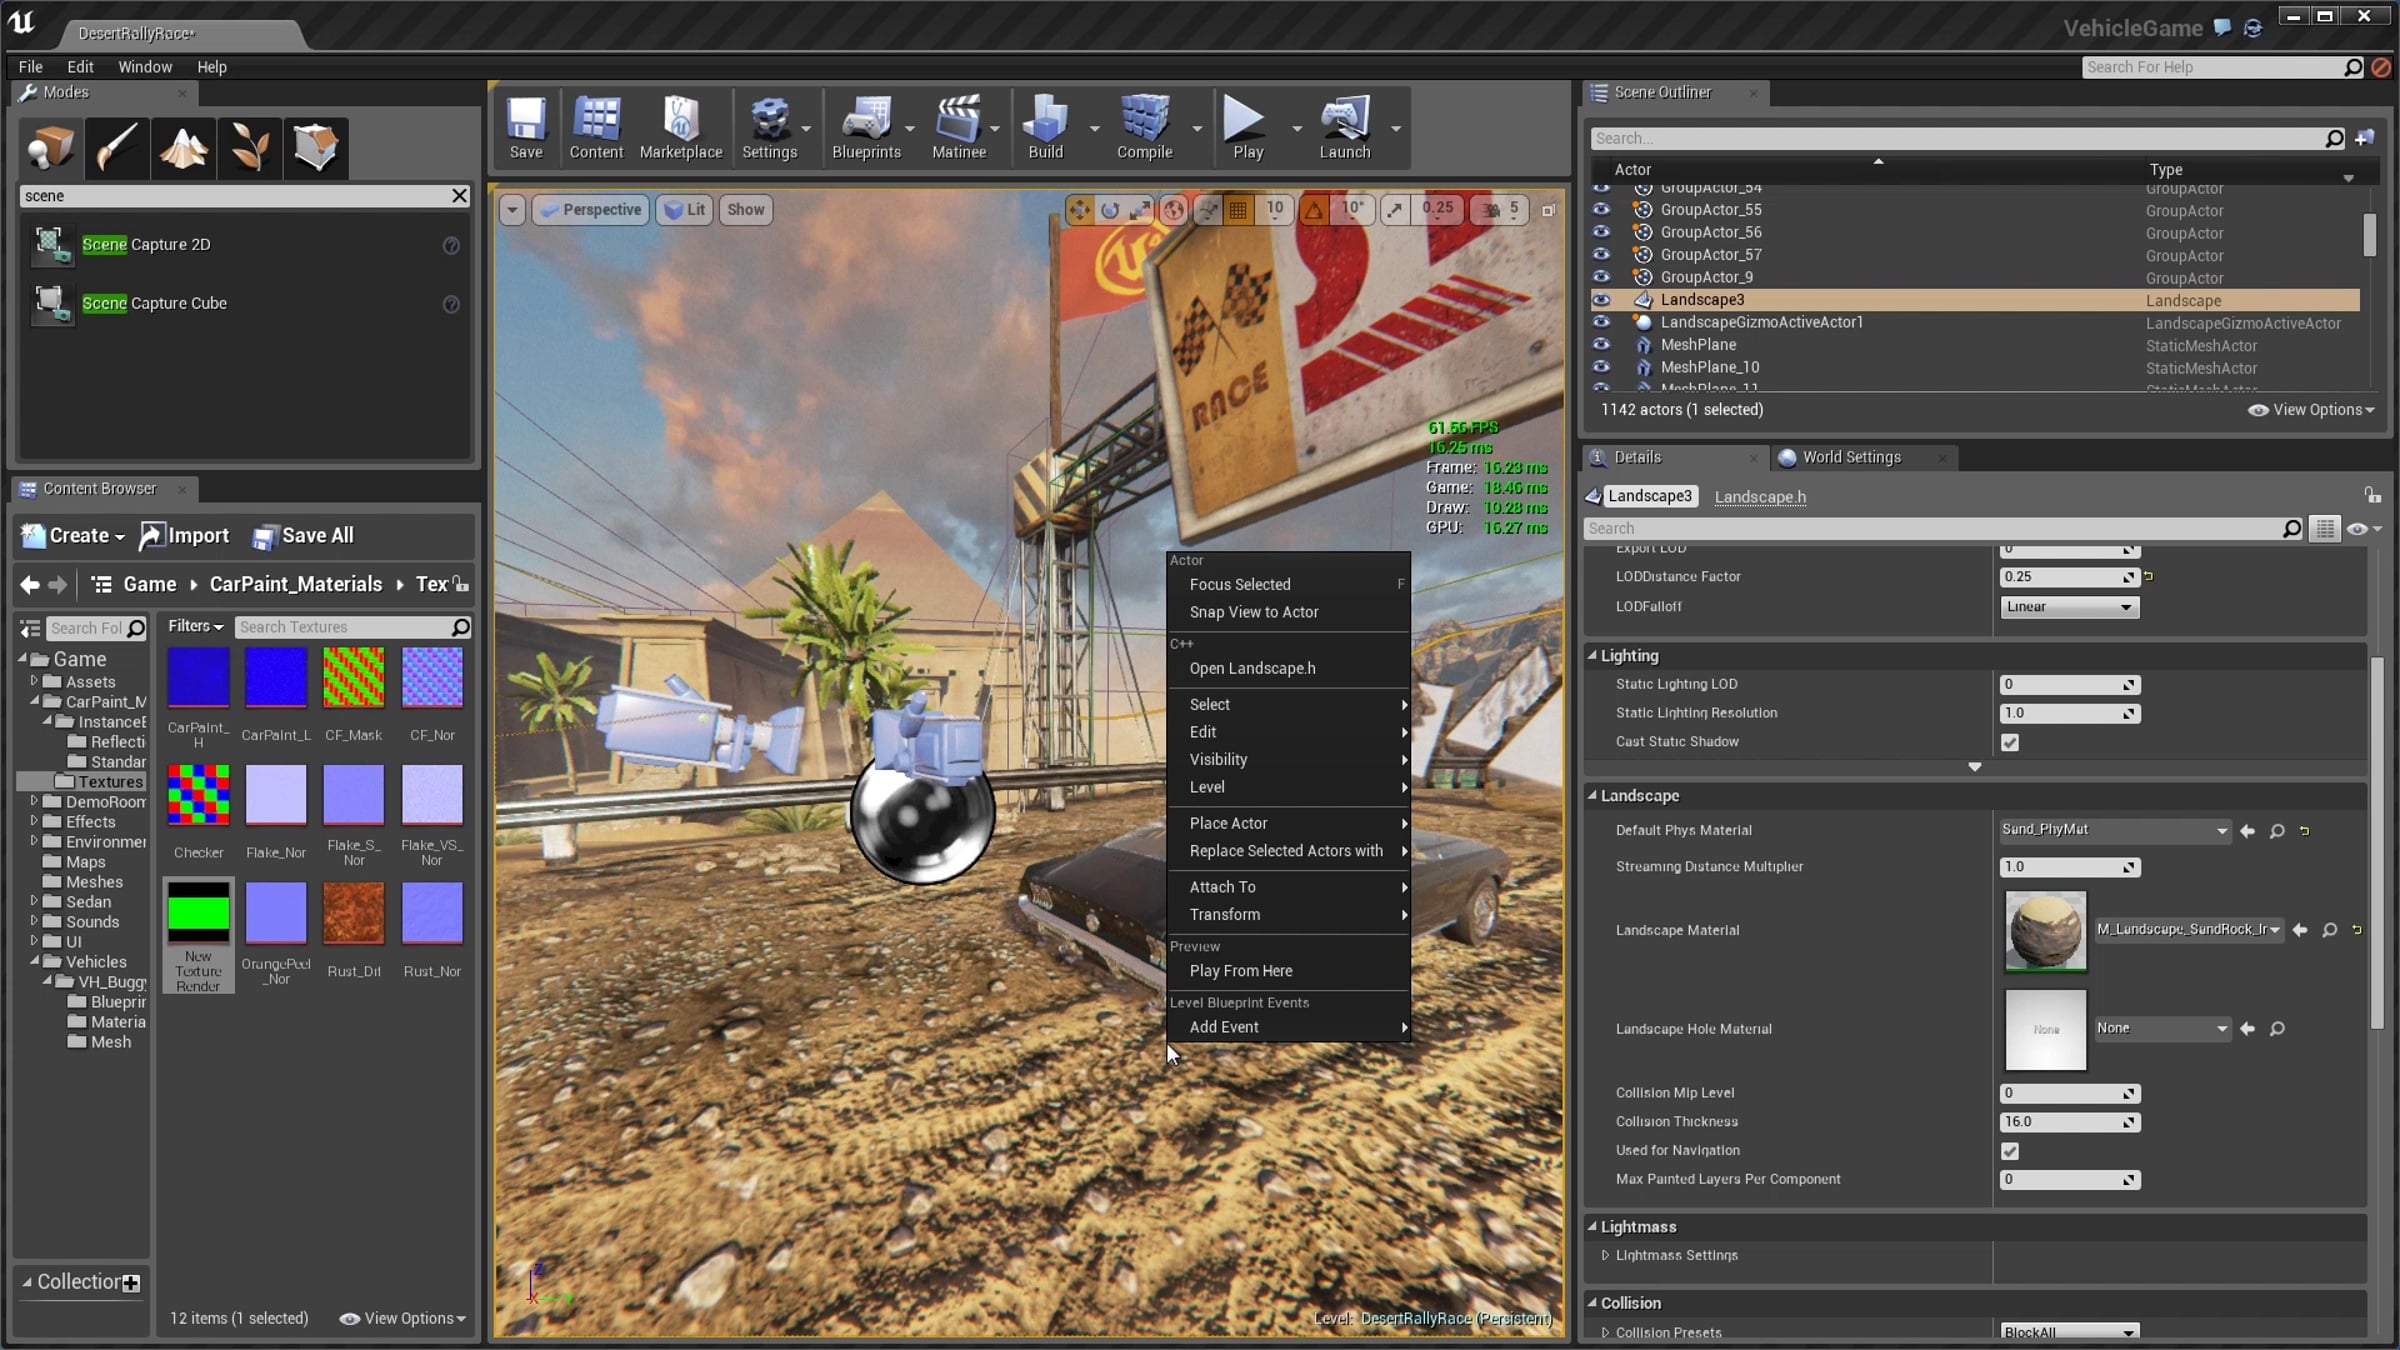Viewport: 2400px width, 1350px height.
Task: Click the Save All button
Action: pos(303,536)
